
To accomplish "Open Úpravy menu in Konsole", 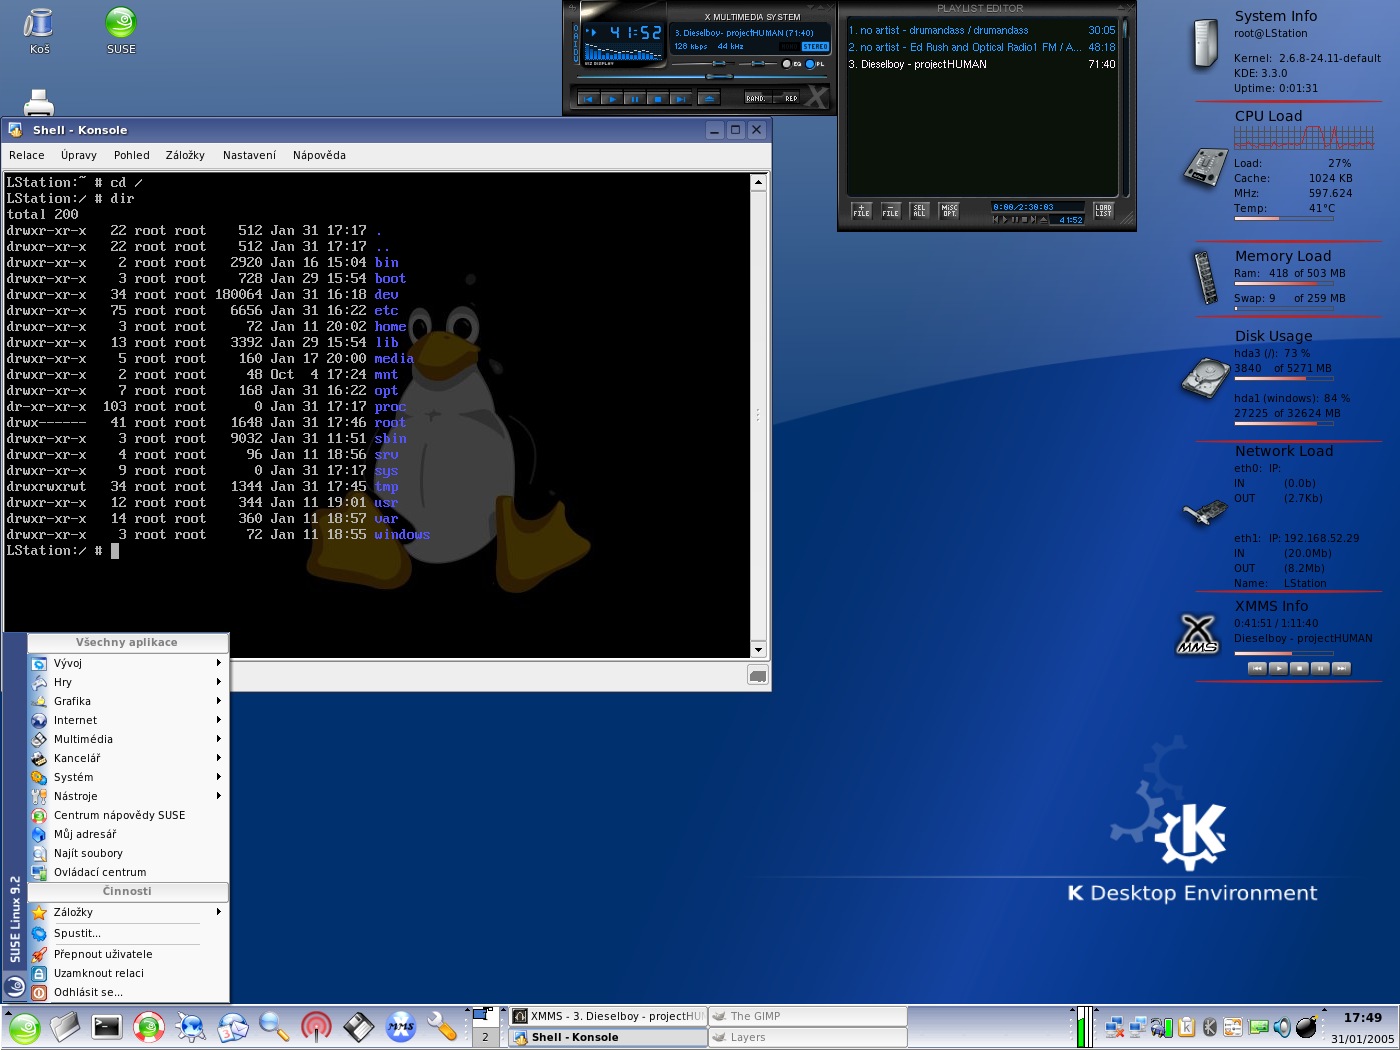I will point(79,155).
